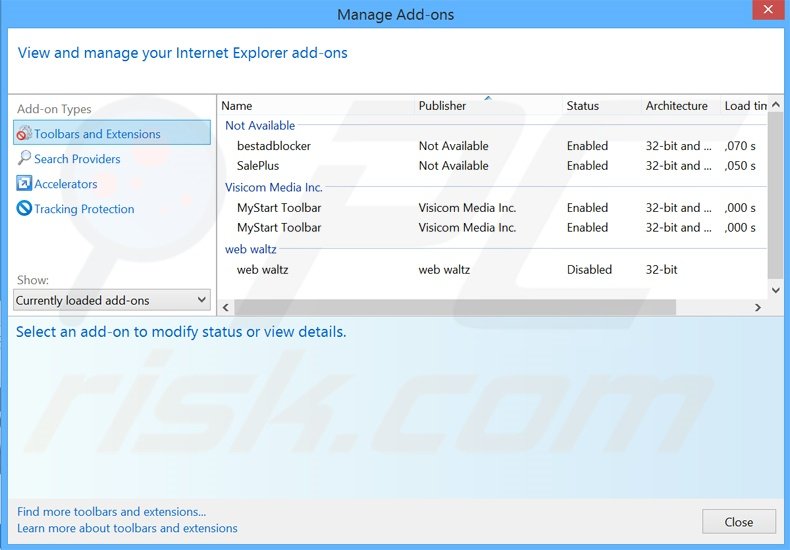Sort list by Load time column header
The height and width of the screenshot is (550, 790).
click(x=744, y=106)
